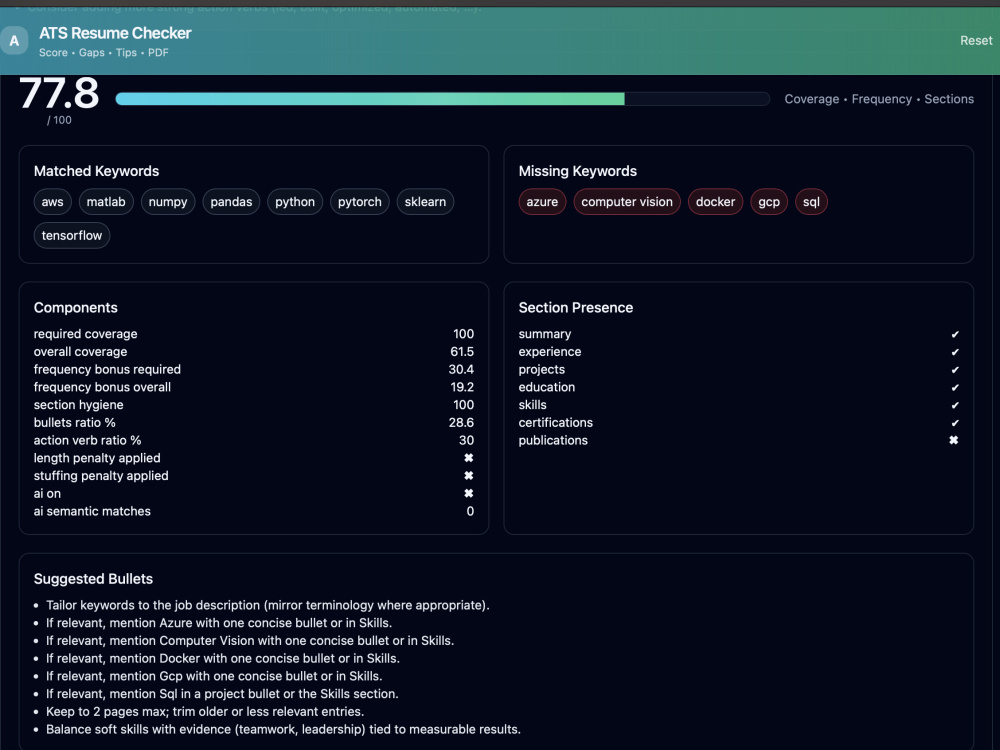The width and height of the screenshot is (1000, 750).
Task: Click the sql missing keyword chip
Action: coord(811,202)
